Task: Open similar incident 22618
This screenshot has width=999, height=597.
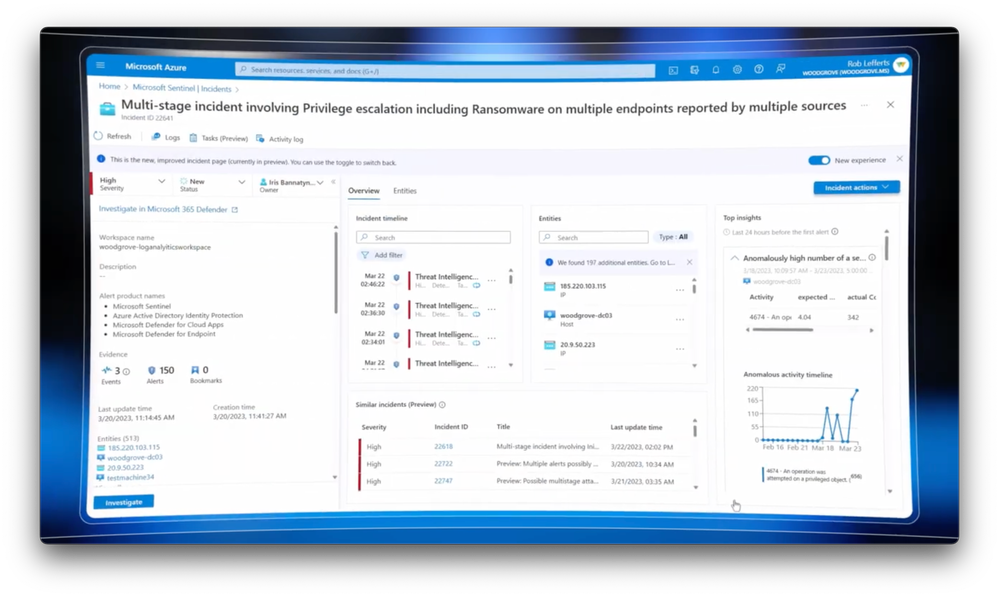Action: [x=443, y=447]
